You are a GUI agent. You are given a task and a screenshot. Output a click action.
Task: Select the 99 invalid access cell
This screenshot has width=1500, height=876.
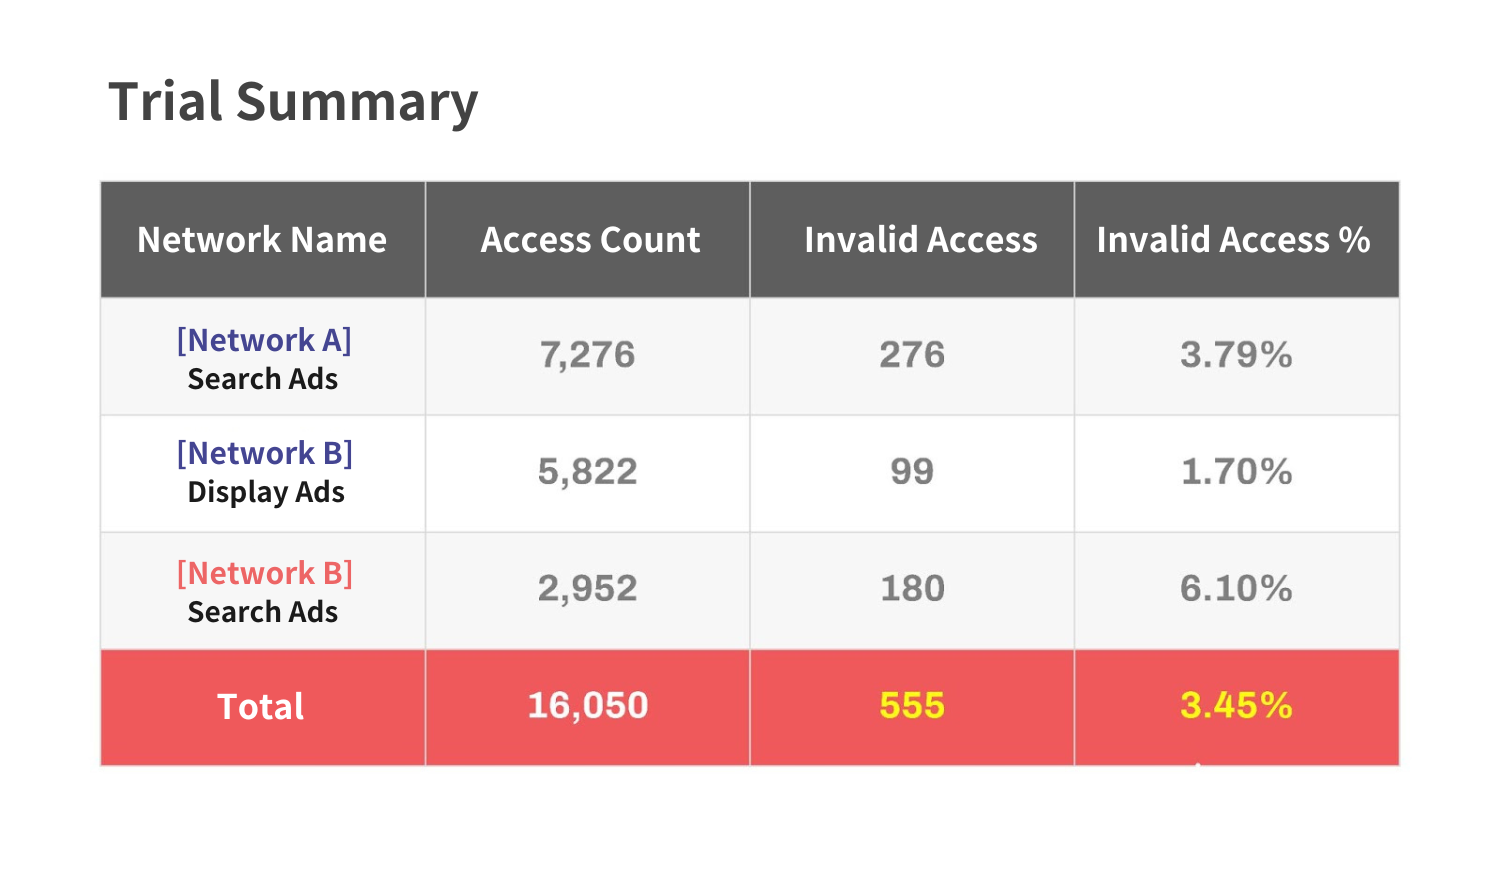pyautogui.click(x=912, y=472)
